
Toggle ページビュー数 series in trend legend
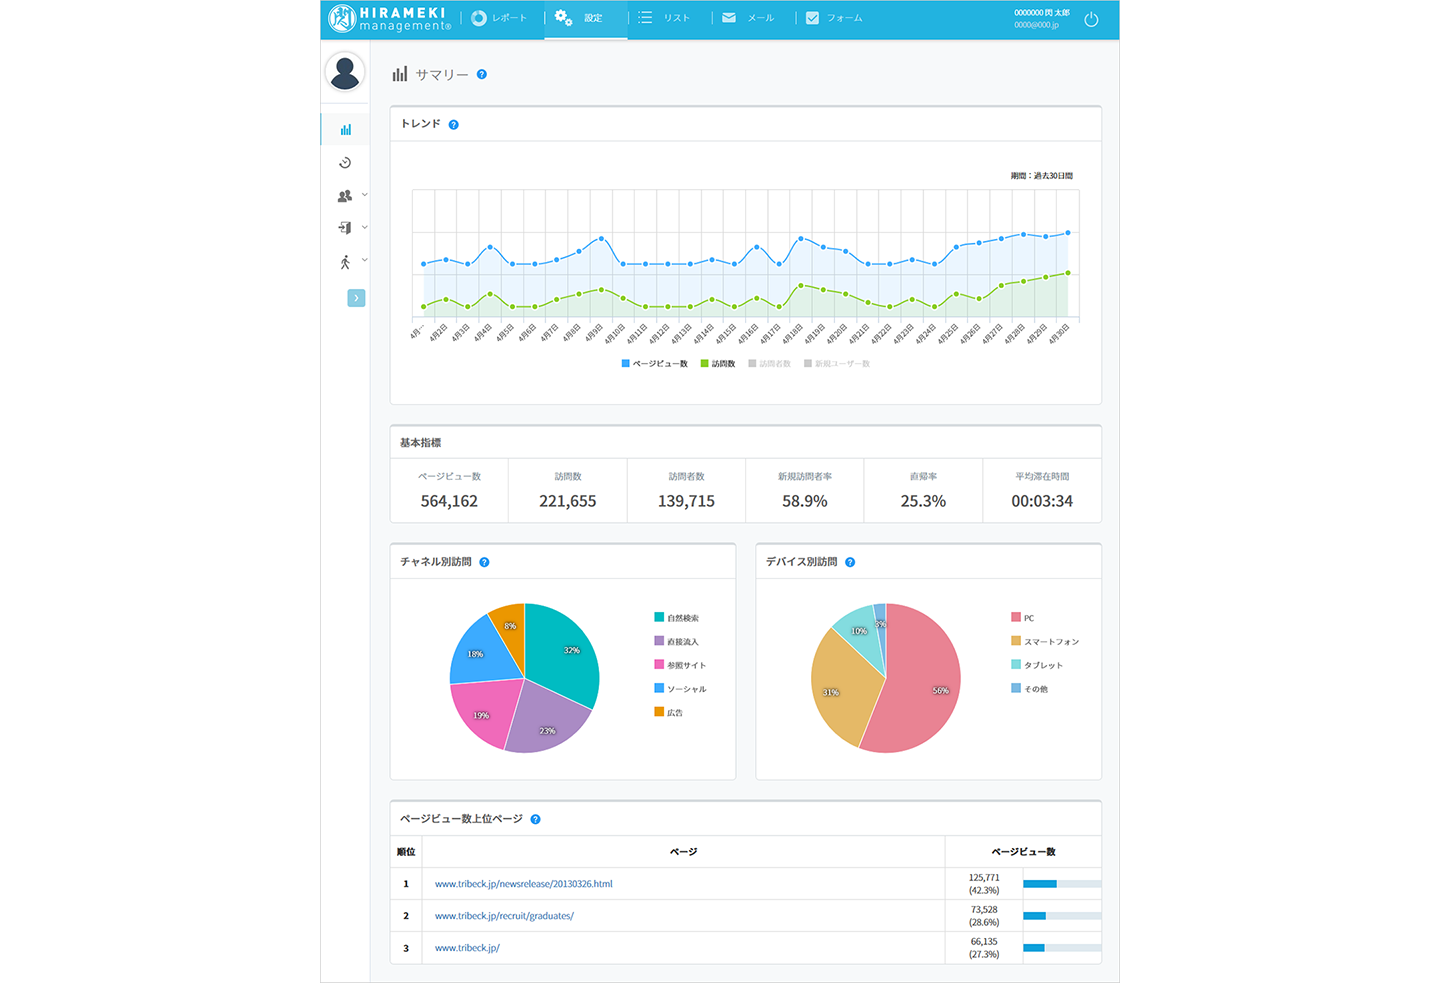click(x=655, y=364)
